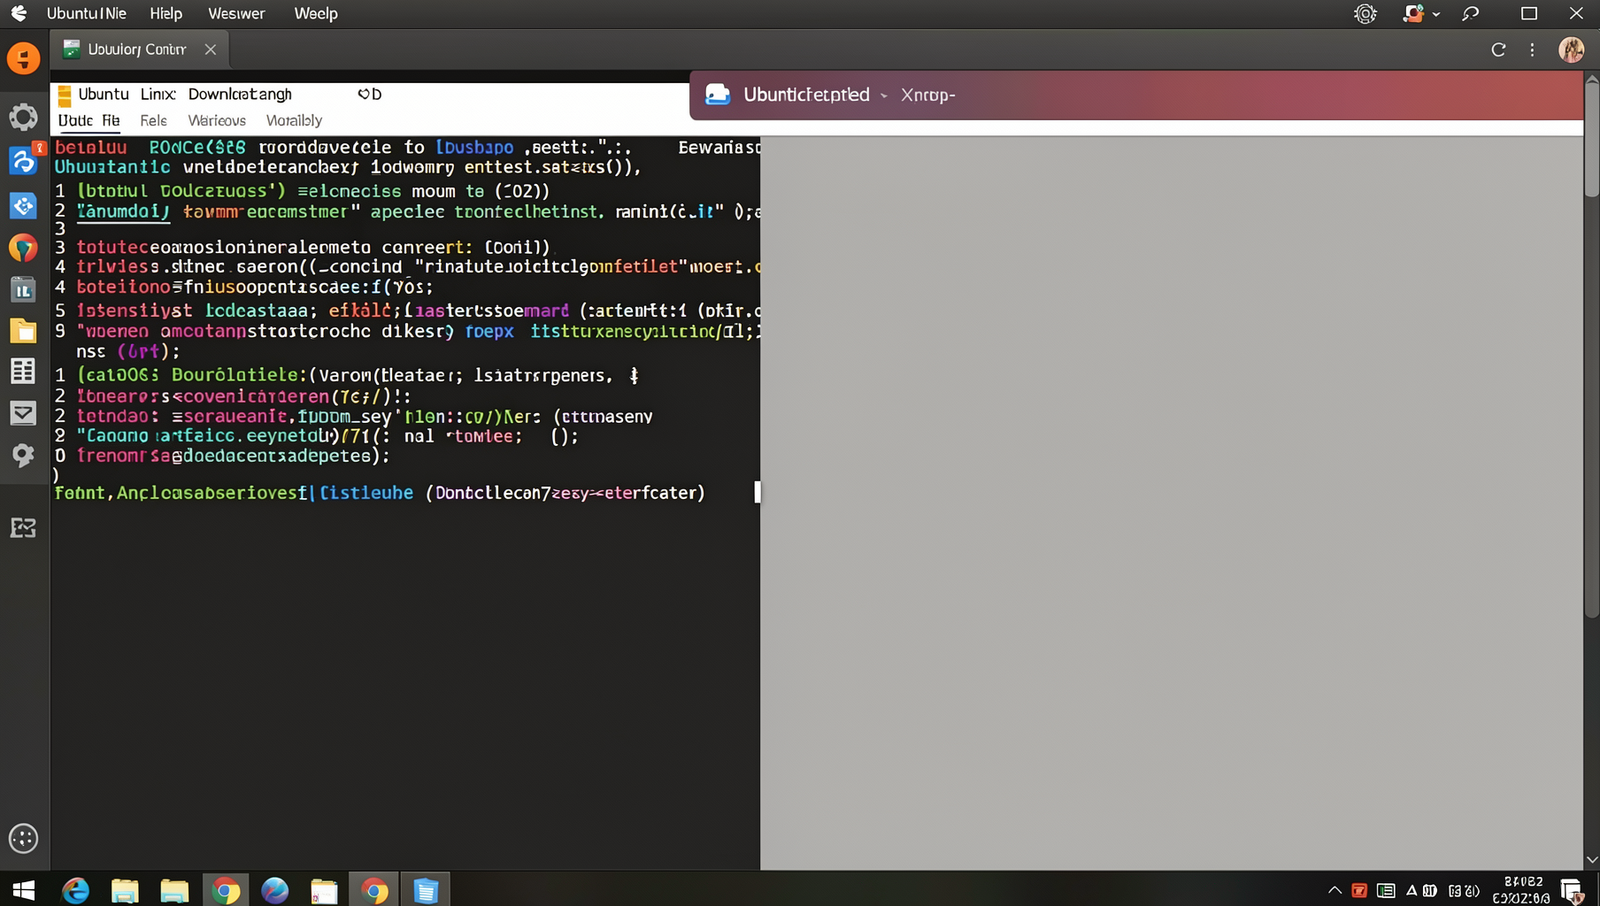This screenshot has width=1600, height=906.
Task: Click the Ubunticfetpted banner title
Action: [806, 95]
